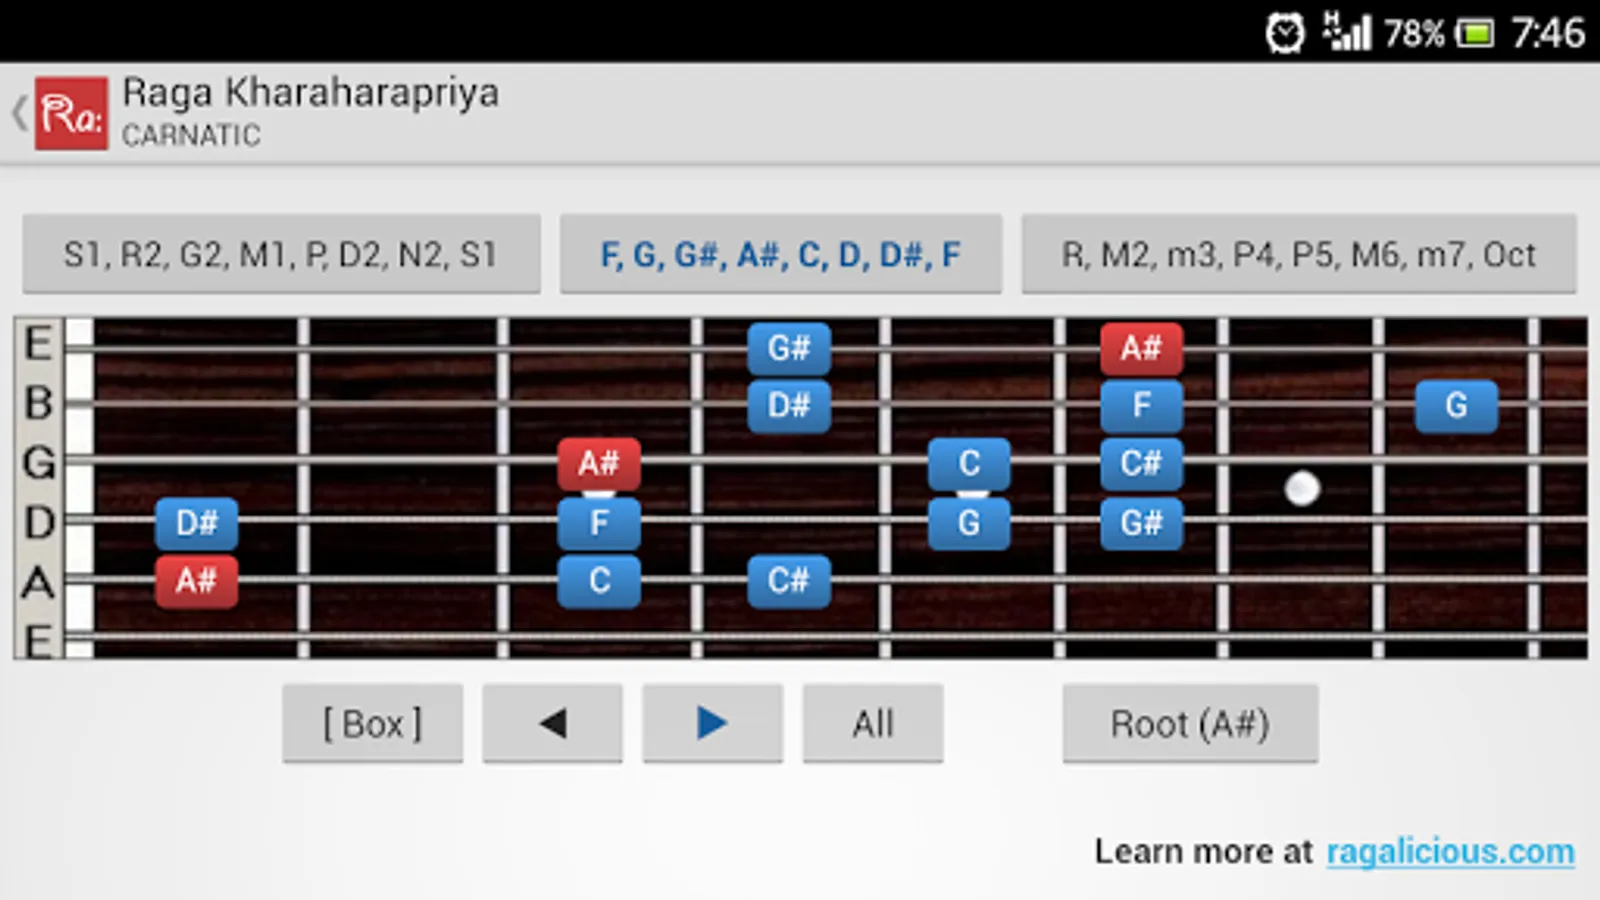Check the alarm clock status icon

pyautogui.click(x=1285, y=33)
